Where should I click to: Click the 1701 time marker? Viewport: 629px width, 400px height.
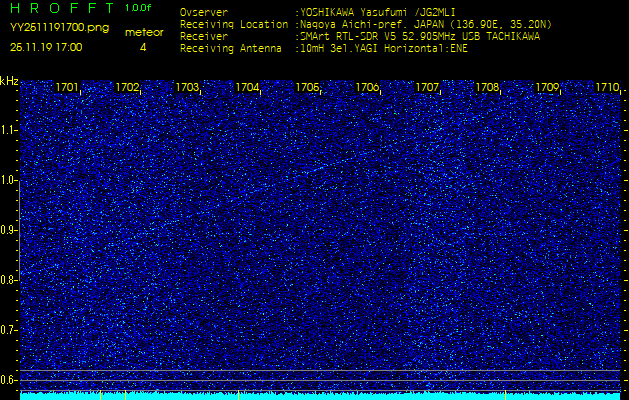click(x=68, y=88)
